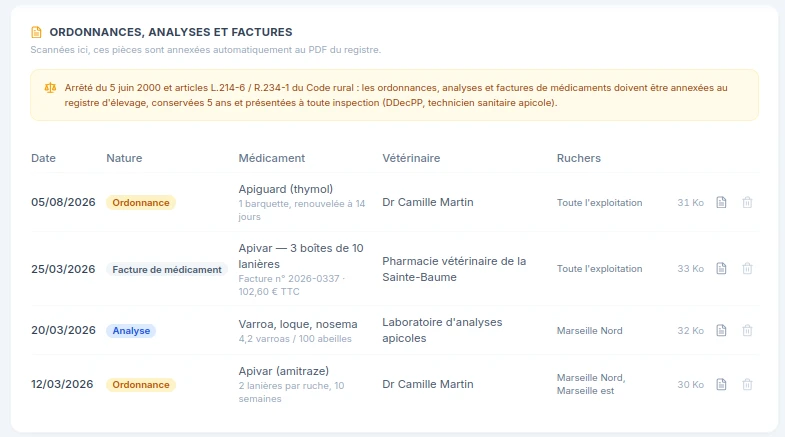Delete the Apiguard ordonnance via trash icon
The height and width of the screenshot is (437, 785).
pyautogui.click(x=747, y=202)
